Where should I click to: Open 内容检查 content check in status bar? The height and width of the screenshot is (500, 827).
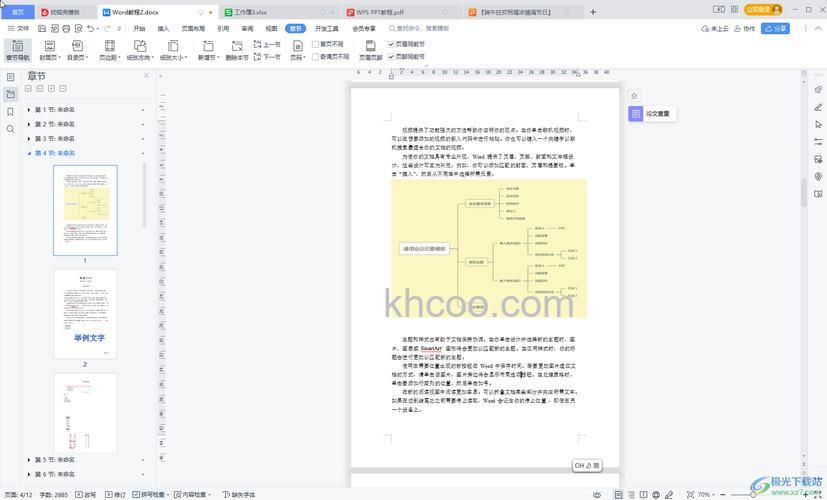coord(193,495)
